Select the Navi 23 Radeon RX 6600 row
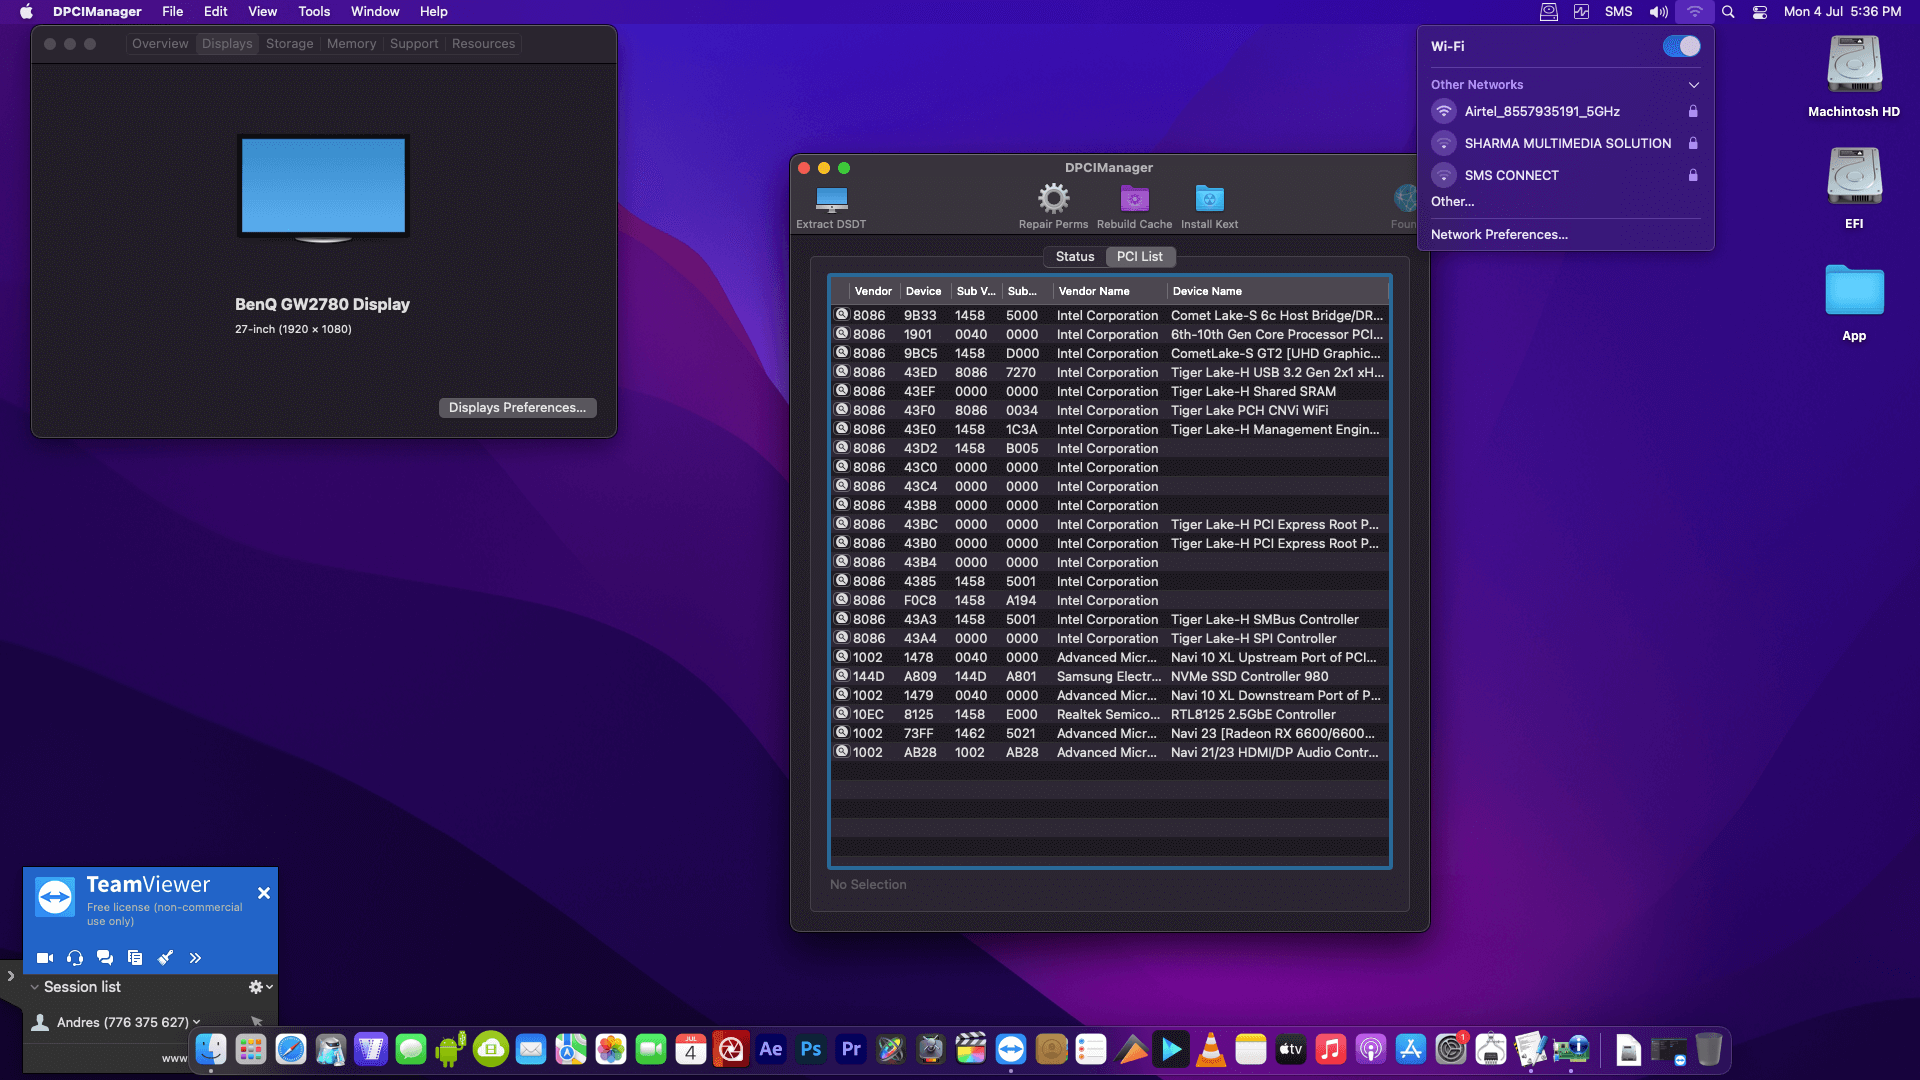Image resolution: width=1920 pixels, height=1080 pixels. (1110, 734)
